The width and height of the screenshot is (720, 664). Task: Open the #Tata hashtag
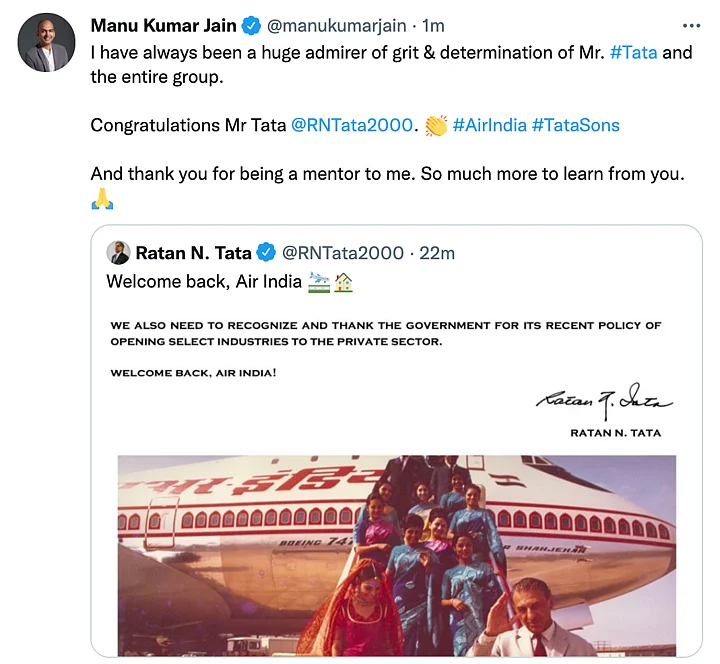[x=633, y=51]
